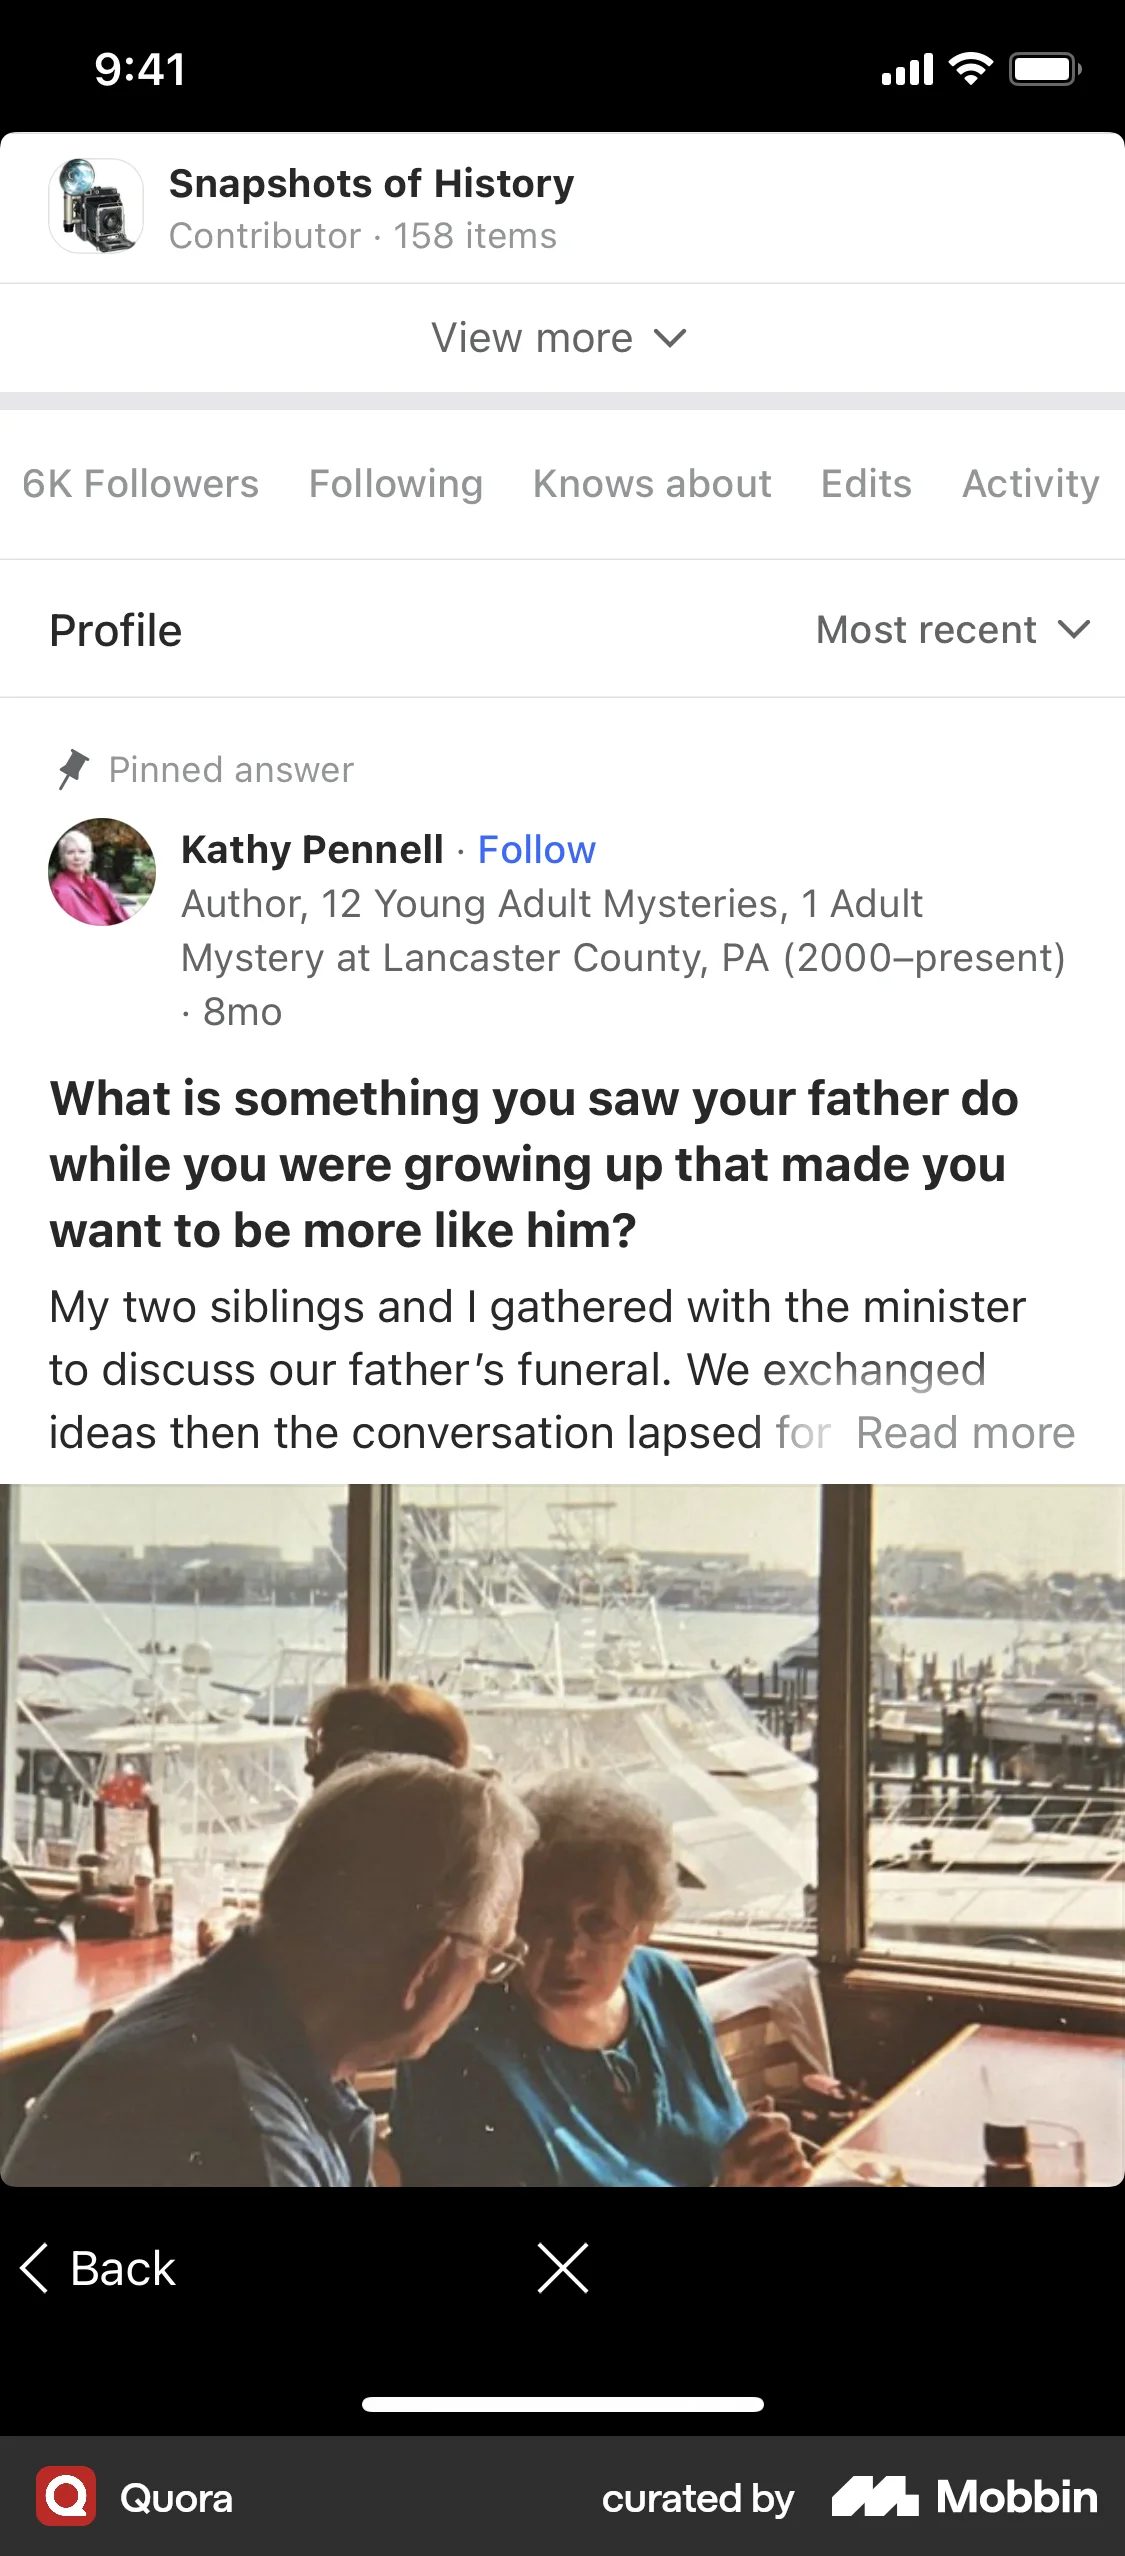The image size is (1125, 2556).
Task: Tap the battery status icon
Action: (1044, 70)
